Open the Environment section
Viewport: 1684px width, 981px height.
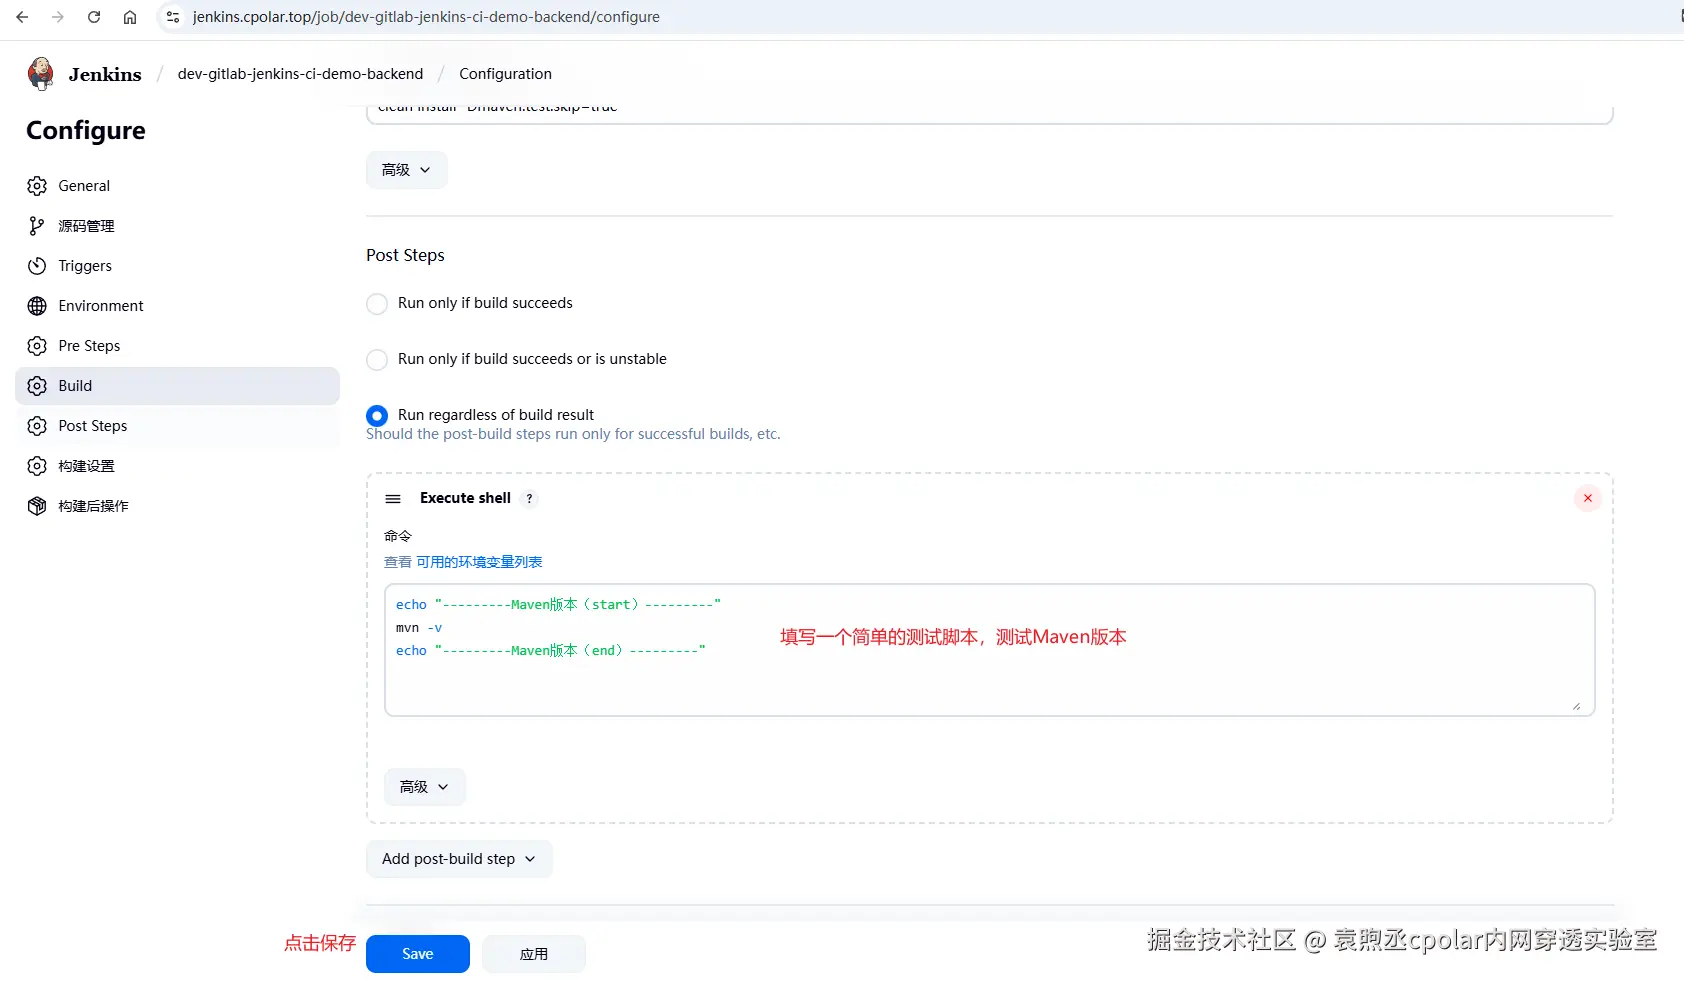177,306
